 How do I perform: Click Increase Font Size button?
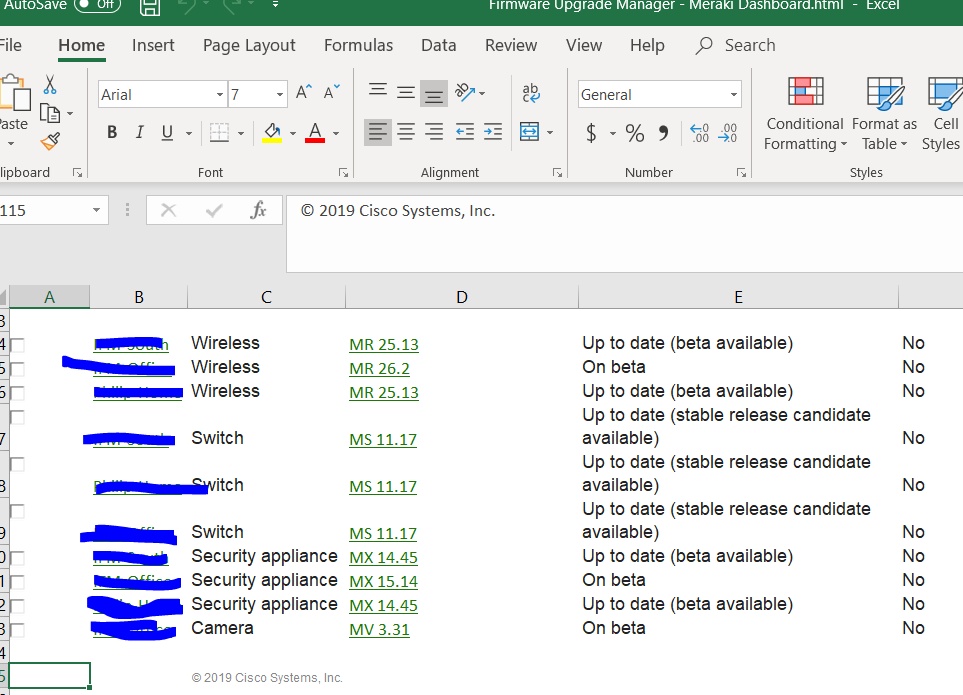304,94
